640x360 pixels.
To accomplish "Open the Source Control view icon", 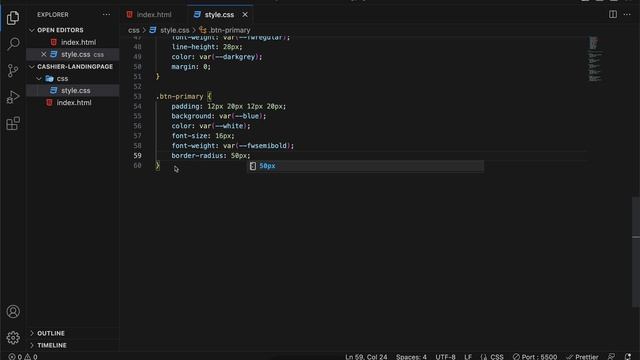I will [x=13, y=71].
